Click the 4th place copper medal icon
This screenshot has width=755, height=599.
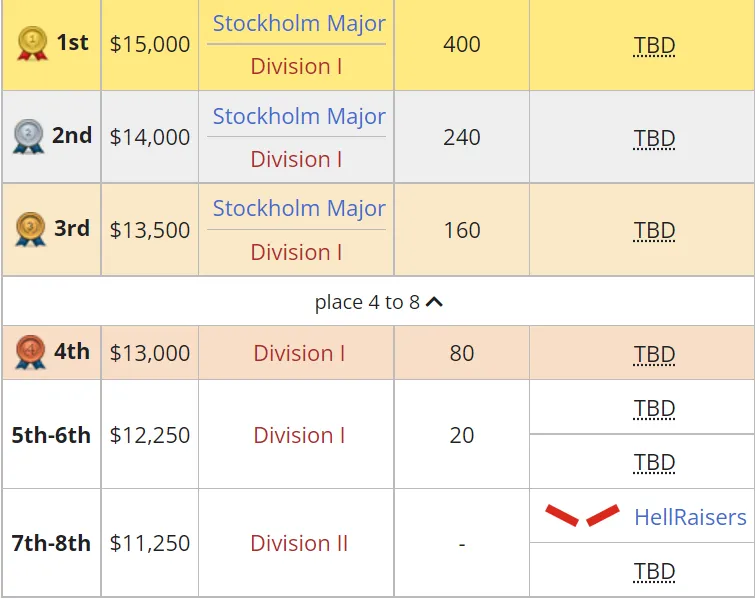point(30,352)
